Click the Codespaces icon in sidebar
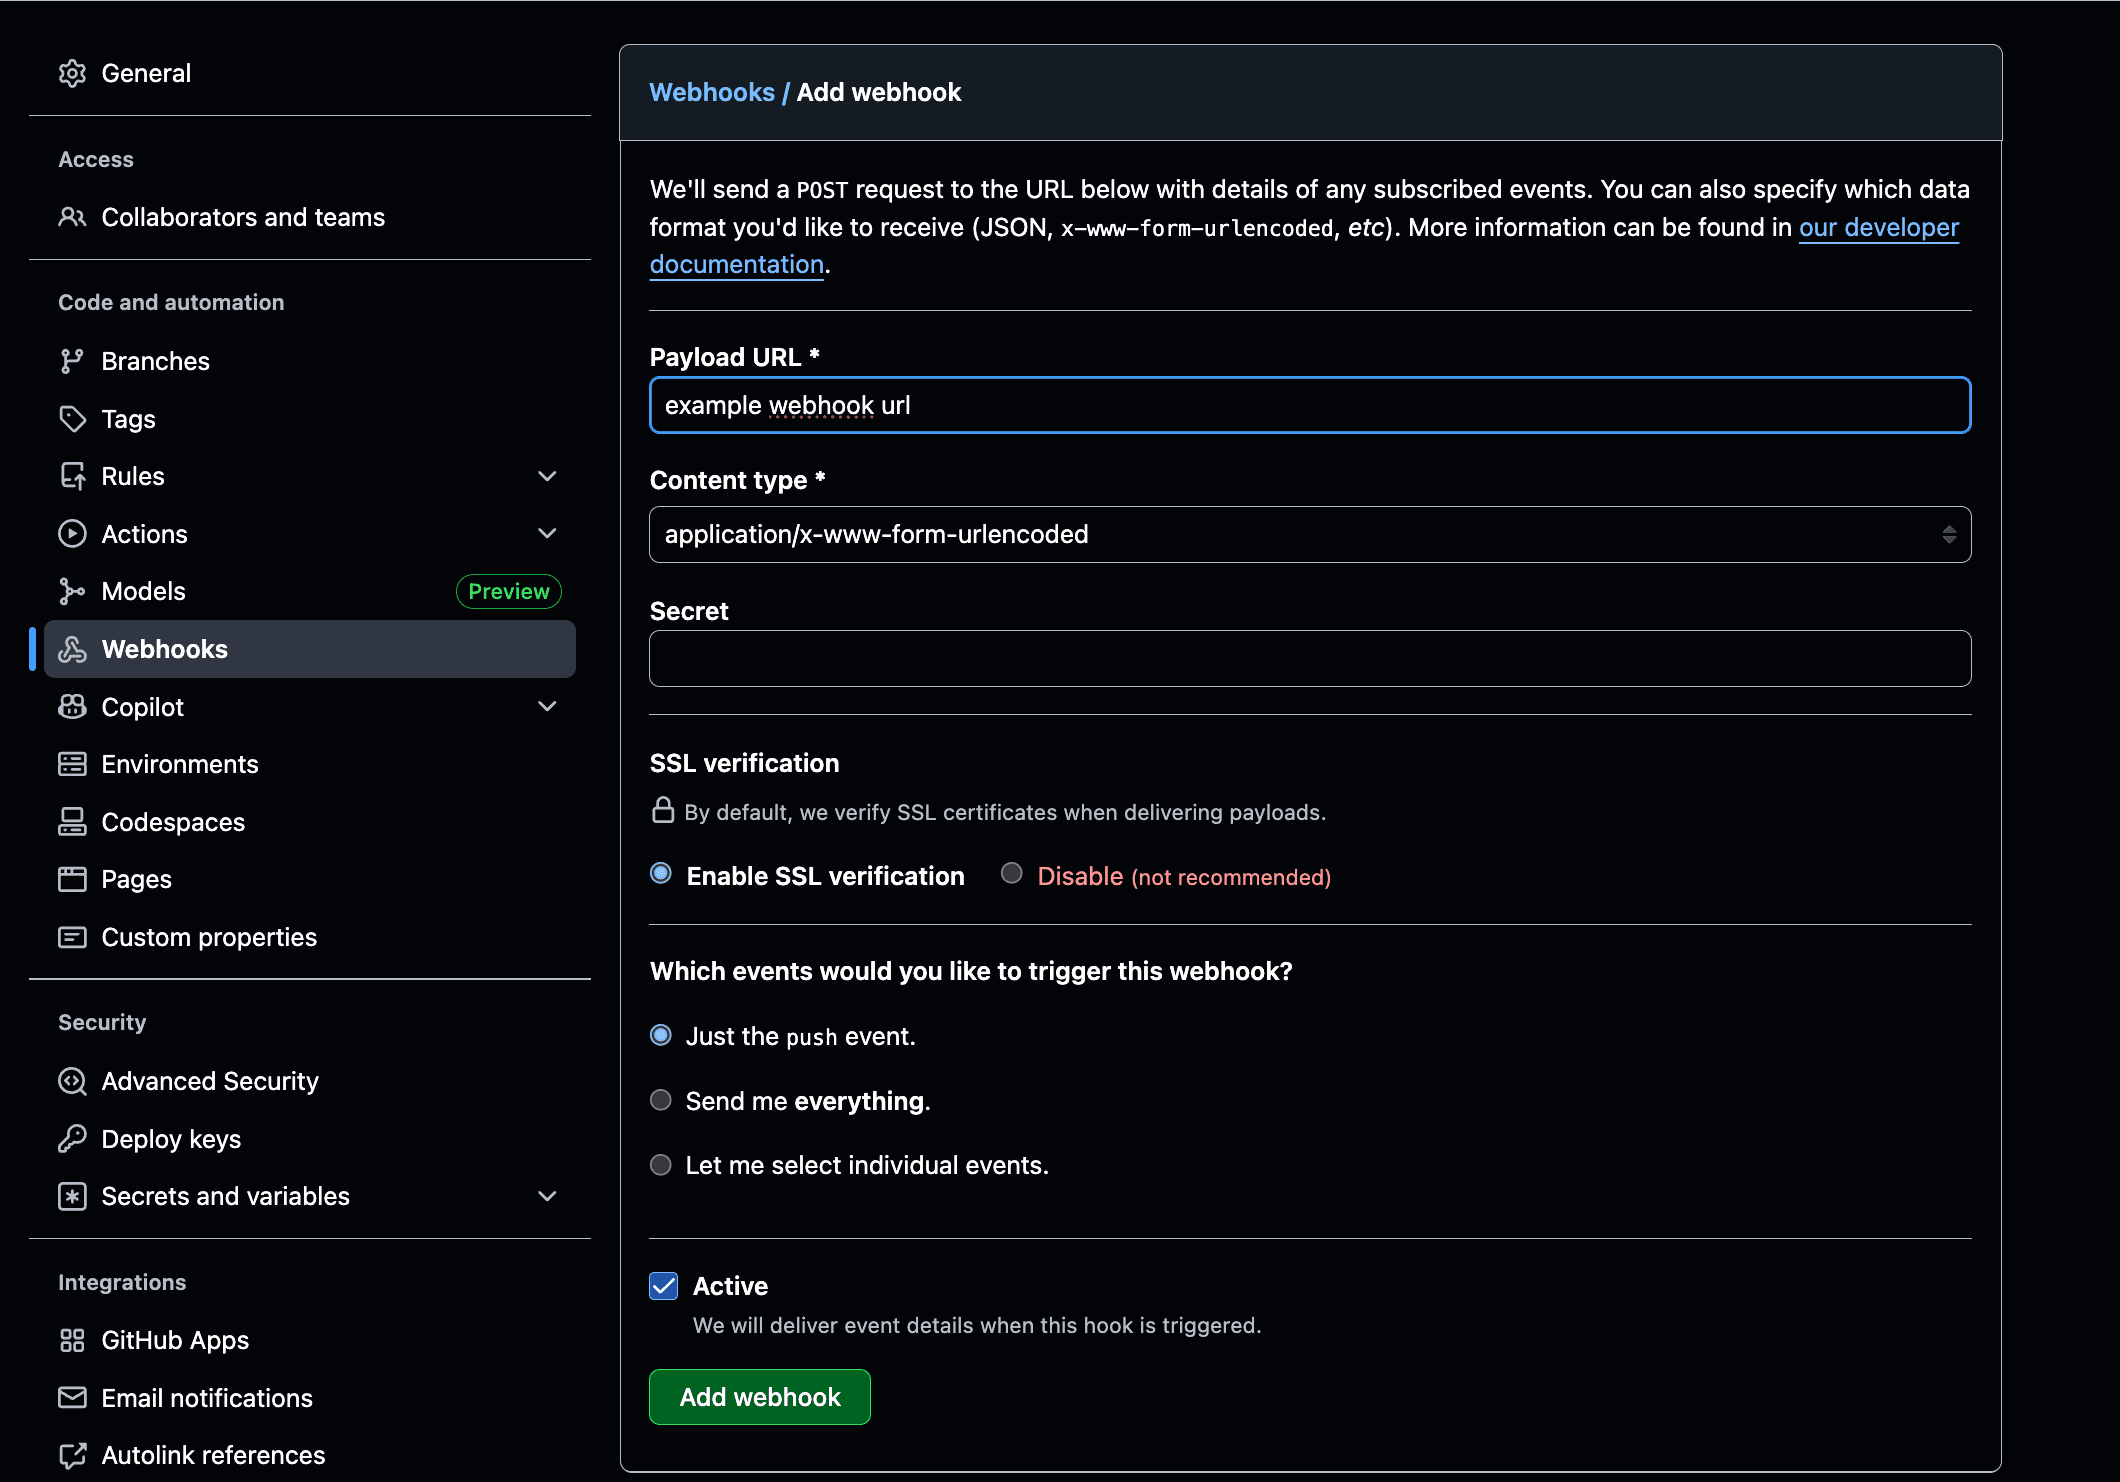Image resolution: width=2120 pixels, height=1482 pixels. [72, 822]
